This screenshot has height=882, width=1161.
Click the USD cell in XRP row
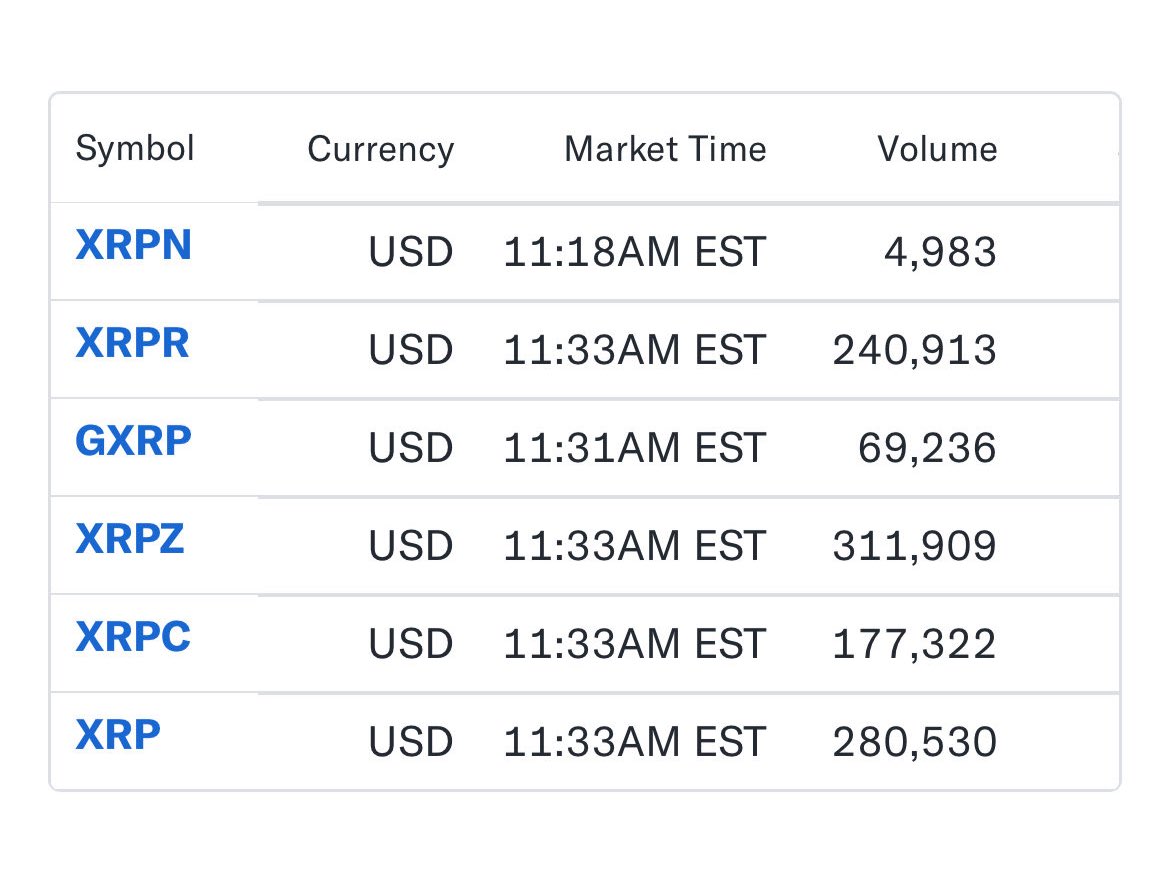point(410,742)
